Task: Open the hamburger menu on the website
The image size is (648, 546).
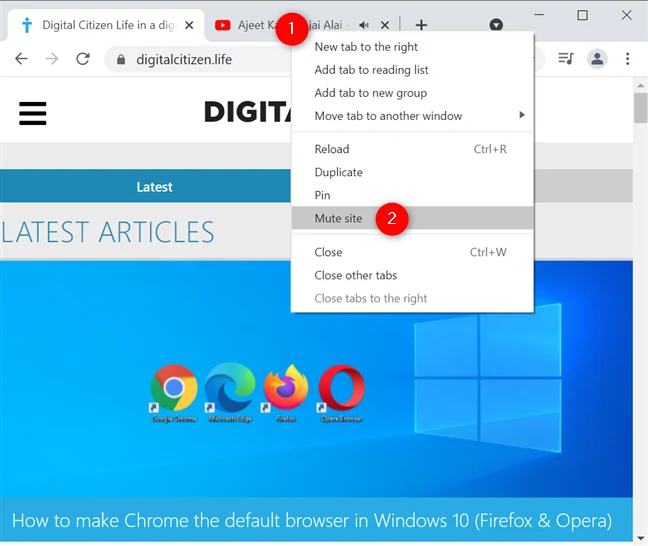Action: pos(33,113)
